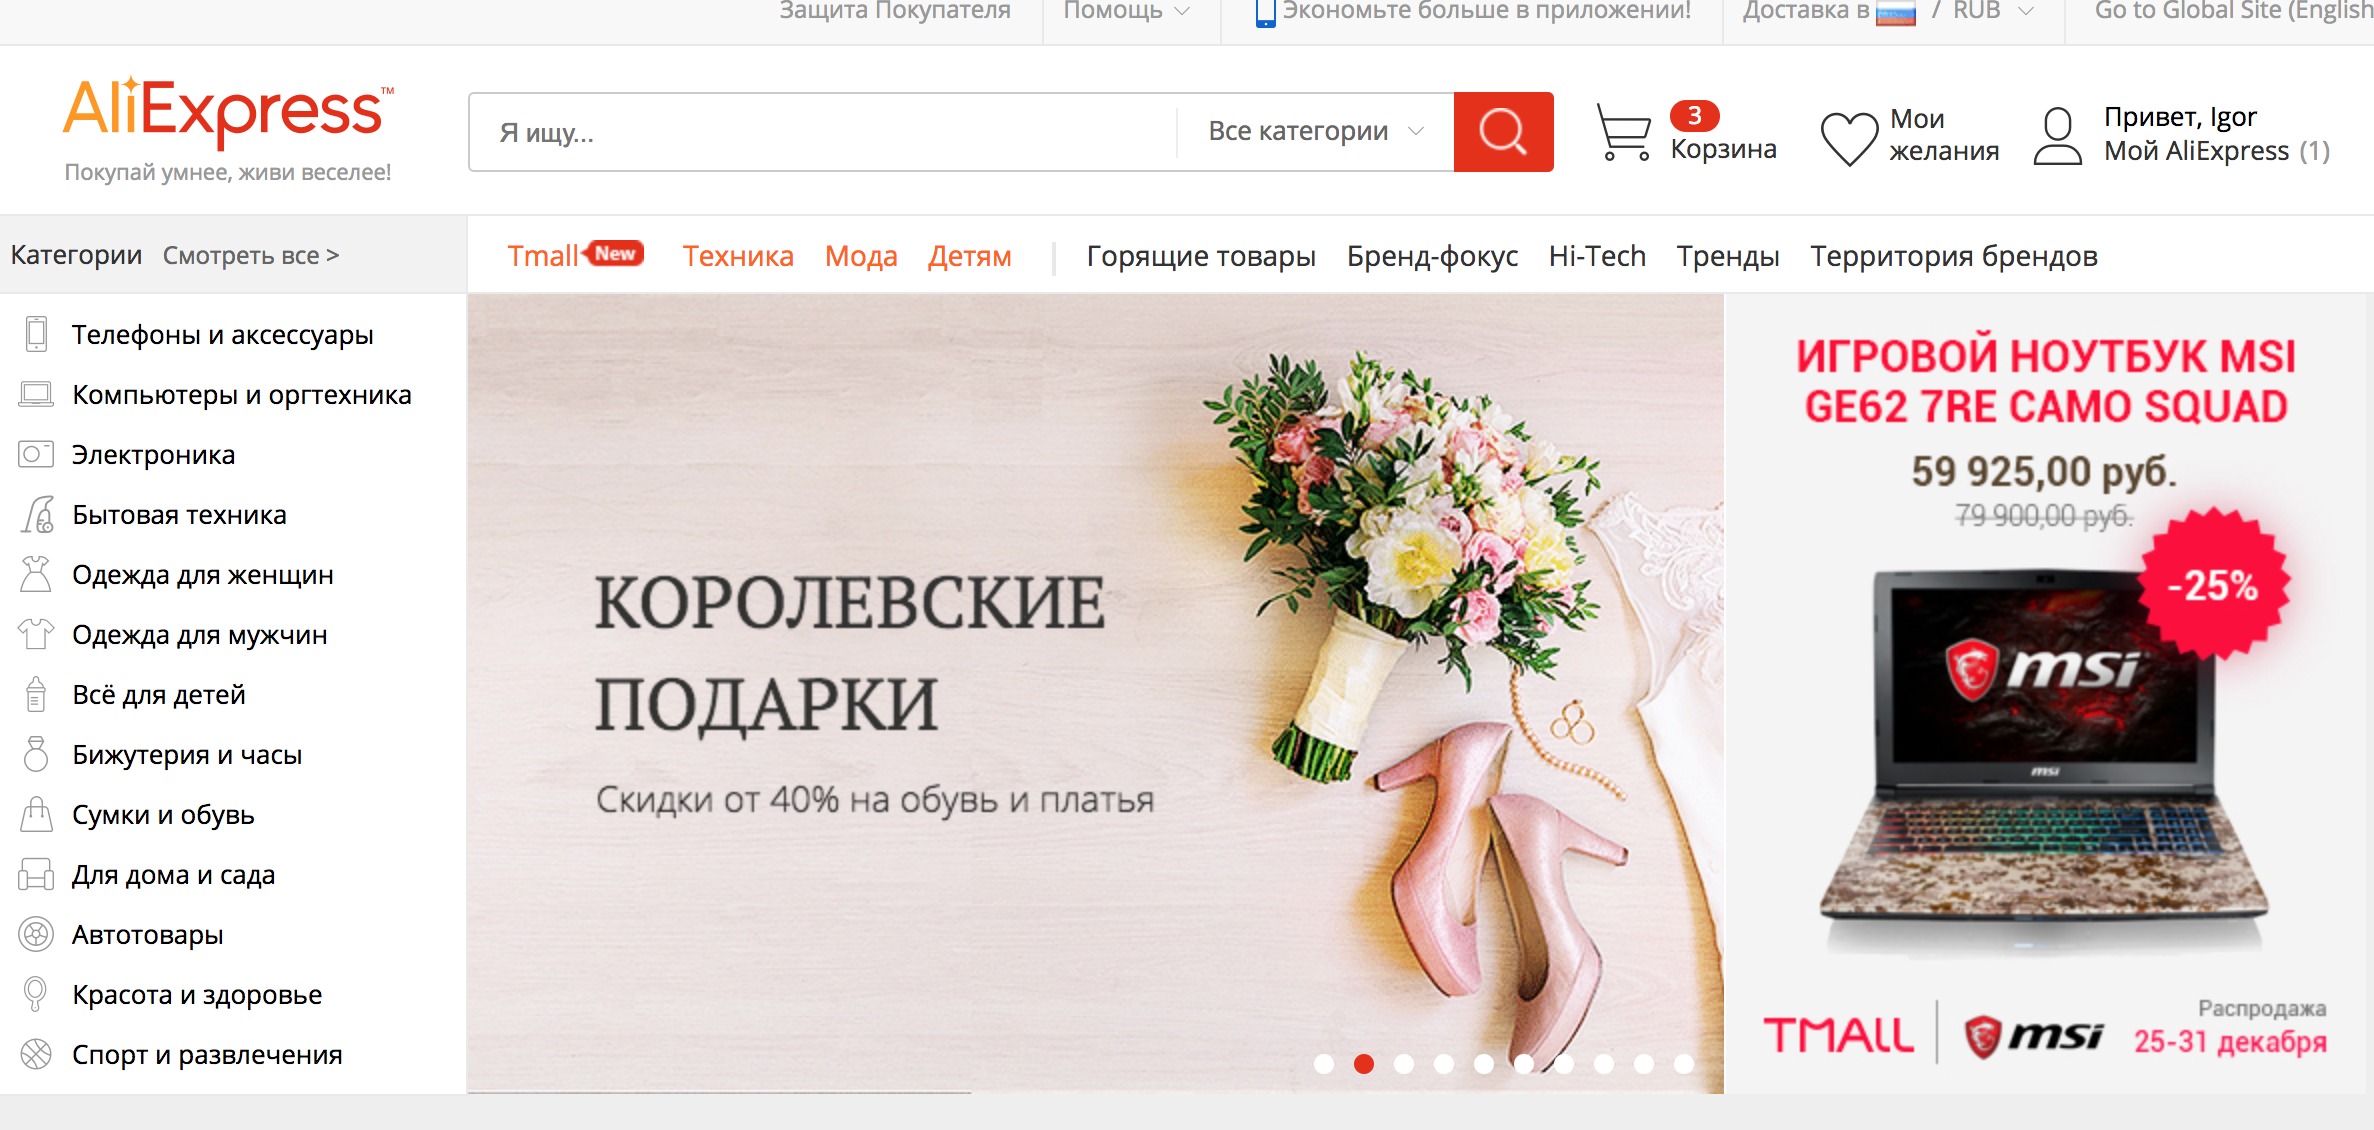Open Электроника category

point(153,454)
